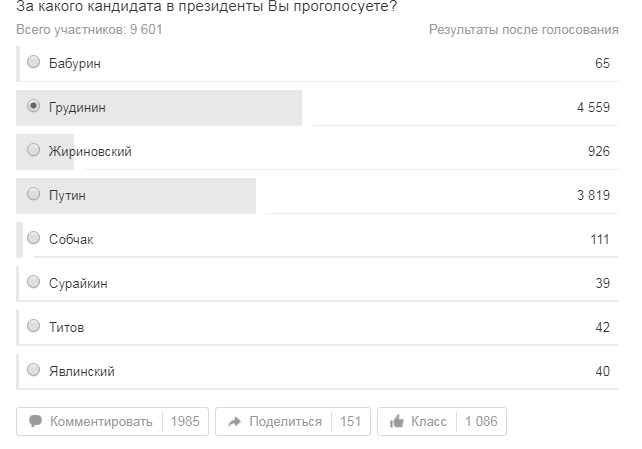This screenshot has height=449, width=642.
Task: Select the Грудинин radio button
Action: pos(34,106)
